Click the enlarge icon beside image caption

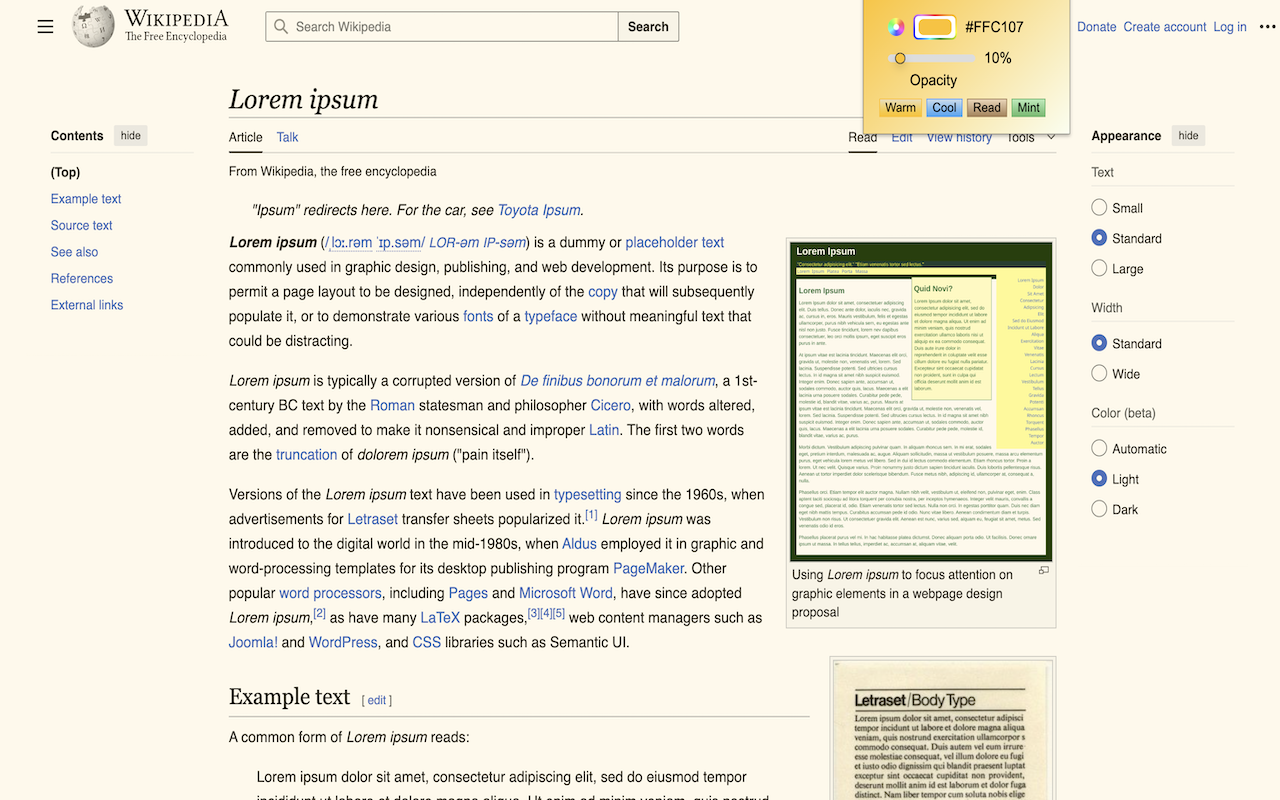pyautogui.click(x=1044, y=571)
